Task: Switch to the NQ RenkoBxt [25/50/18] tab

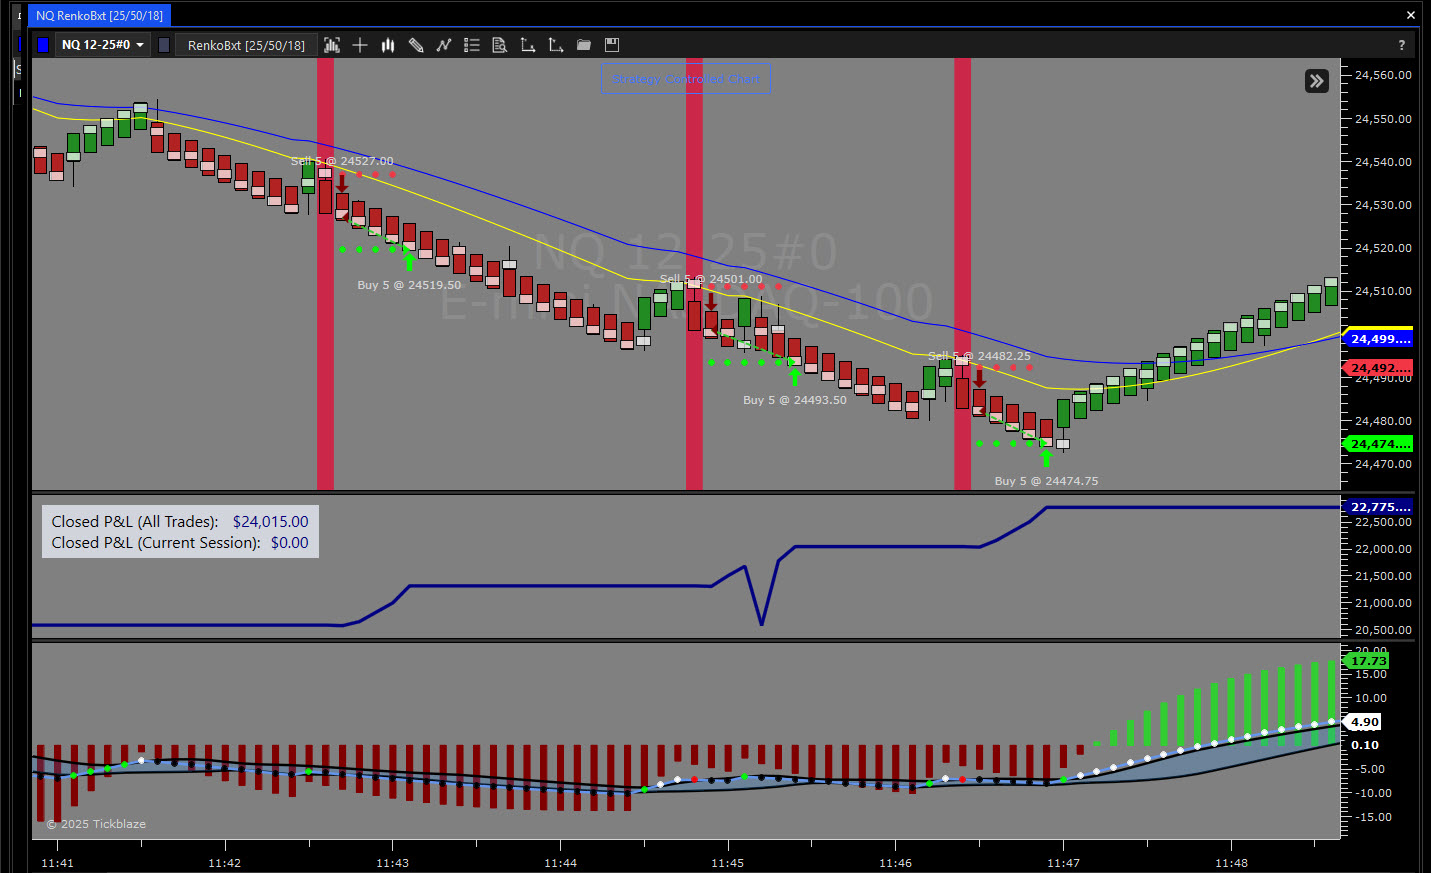Action: coord(99,15)
